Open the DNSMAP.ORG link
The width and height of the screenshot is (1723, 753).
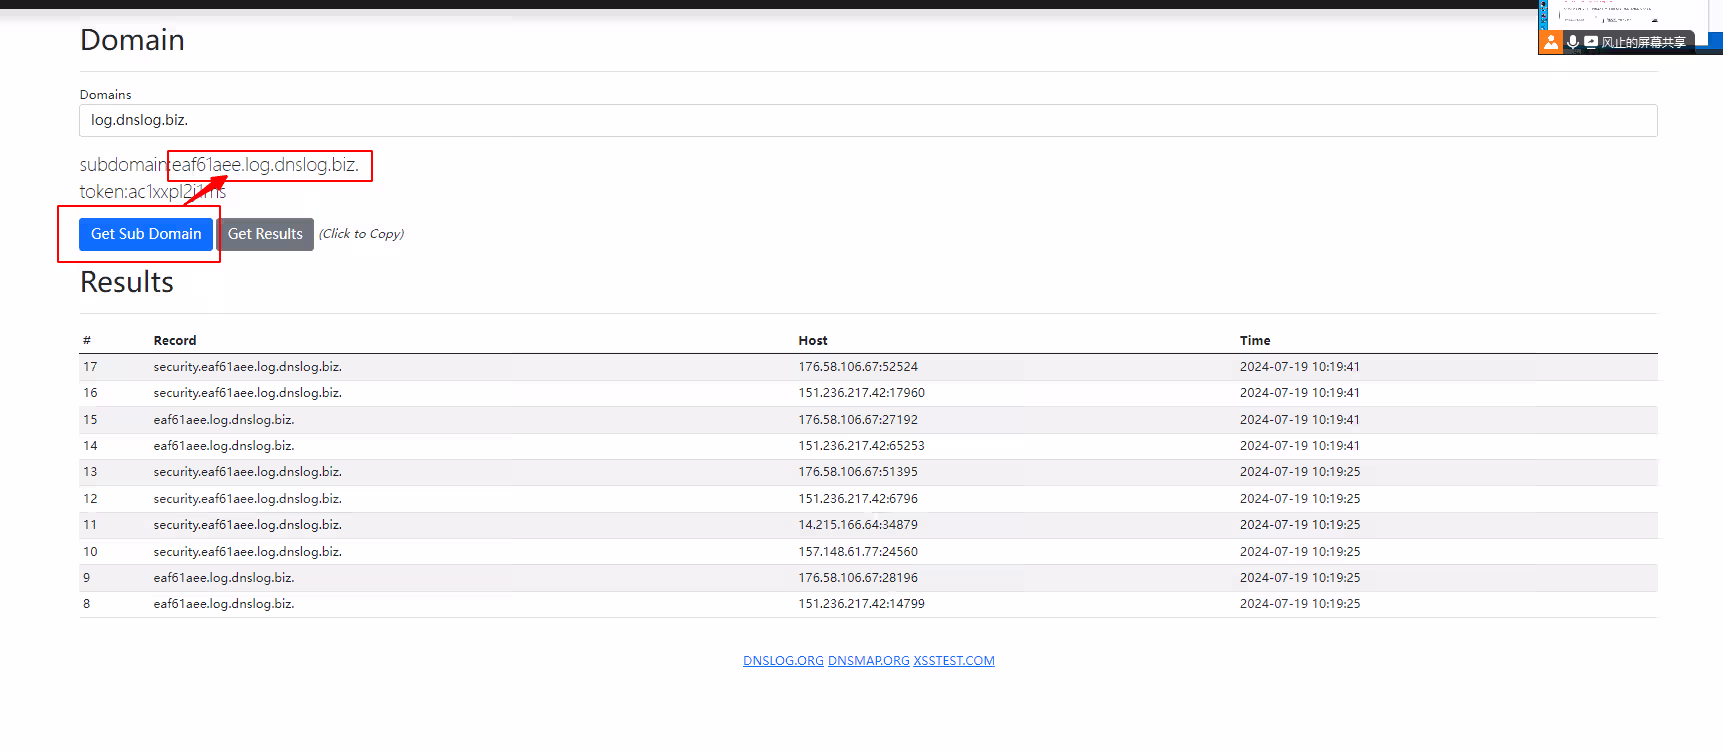pyautogui.click(x=868, y=661)
